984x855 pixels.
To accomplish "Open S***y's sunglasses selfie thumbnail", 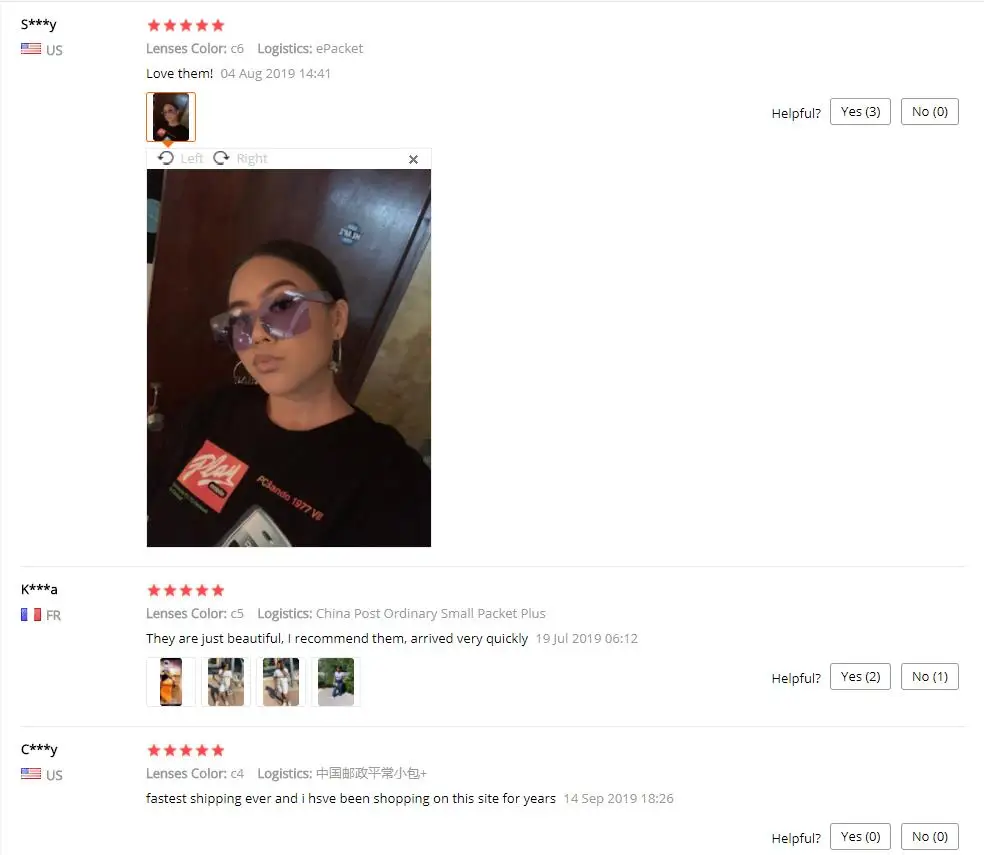I will pyautogui.click(x=171, y=117).
